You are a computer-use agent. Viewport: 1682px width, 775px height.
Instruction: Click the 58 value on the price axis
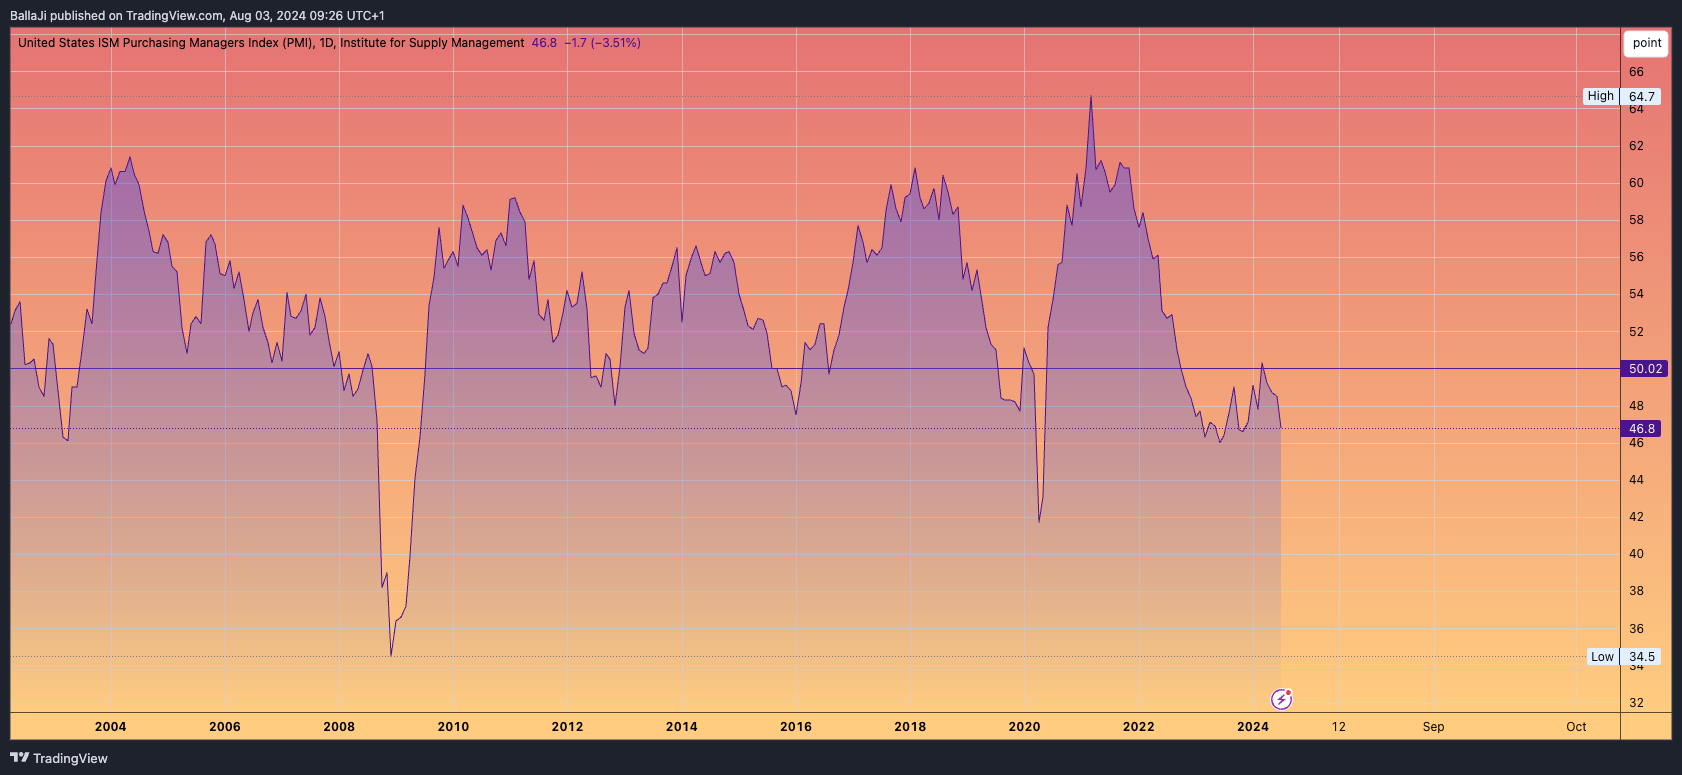pyautogui.click(x=1636, y=220)
